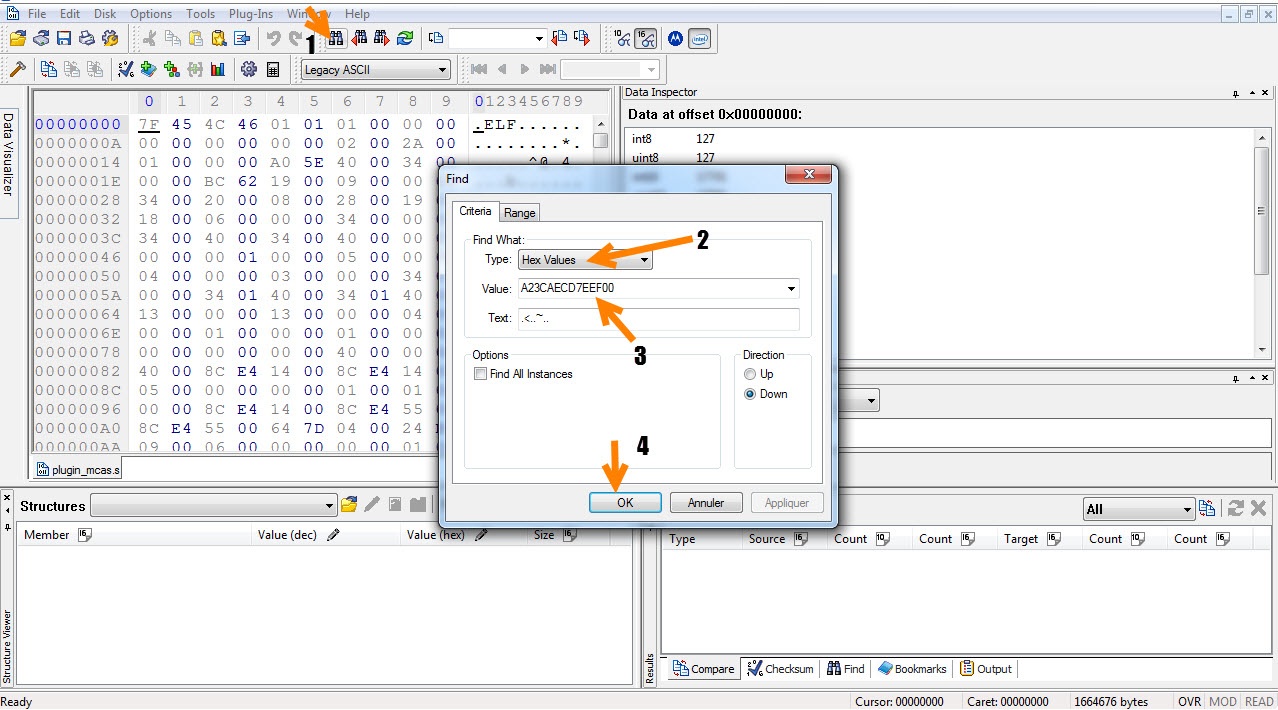1278x710 pixels.
Task: Switch to the Range tab in Find dialog
Action: click(x=519, y=212)
